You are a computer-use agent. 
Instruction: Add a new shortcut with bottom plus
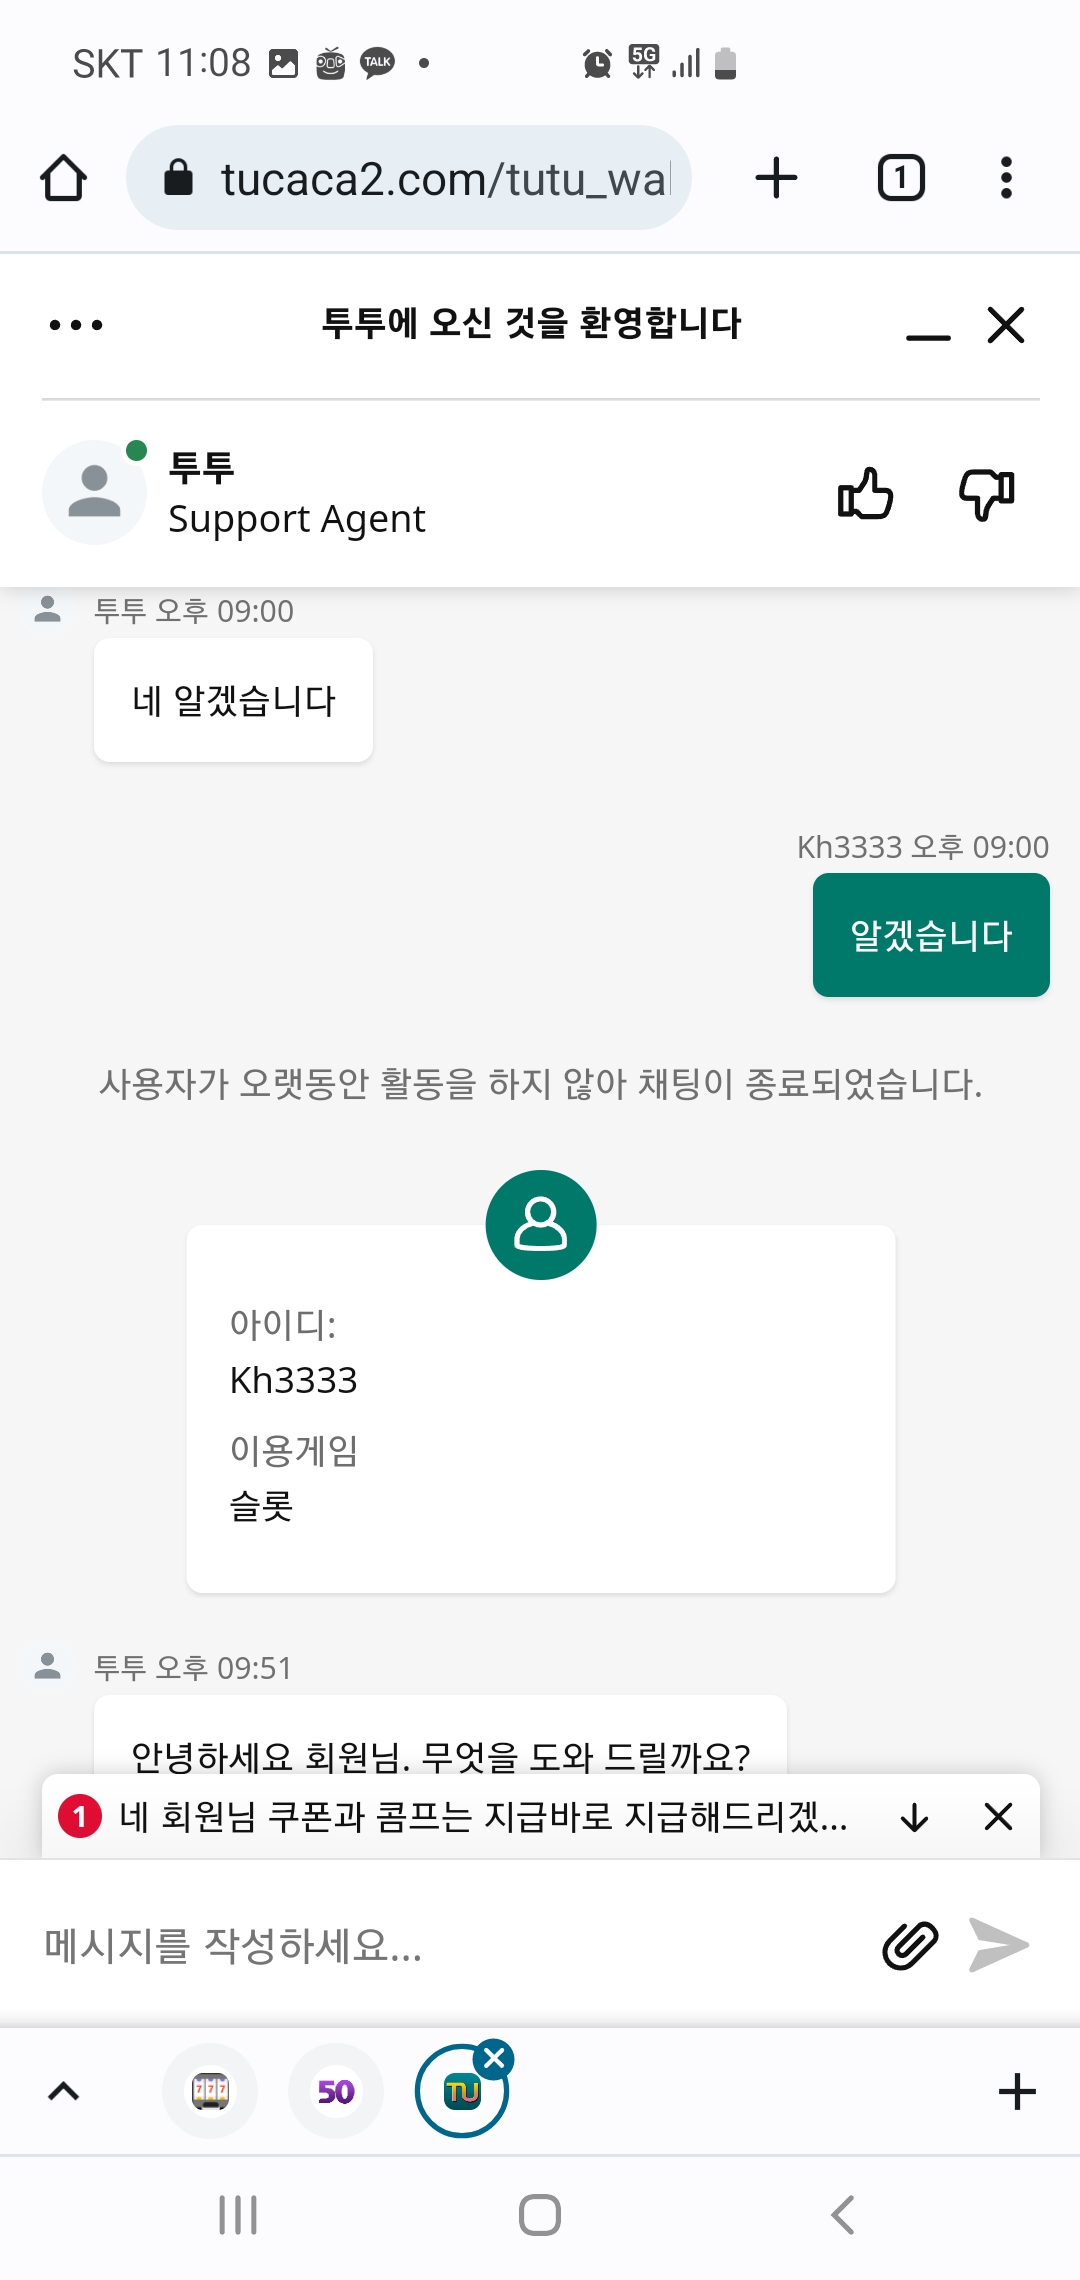1017,2091
